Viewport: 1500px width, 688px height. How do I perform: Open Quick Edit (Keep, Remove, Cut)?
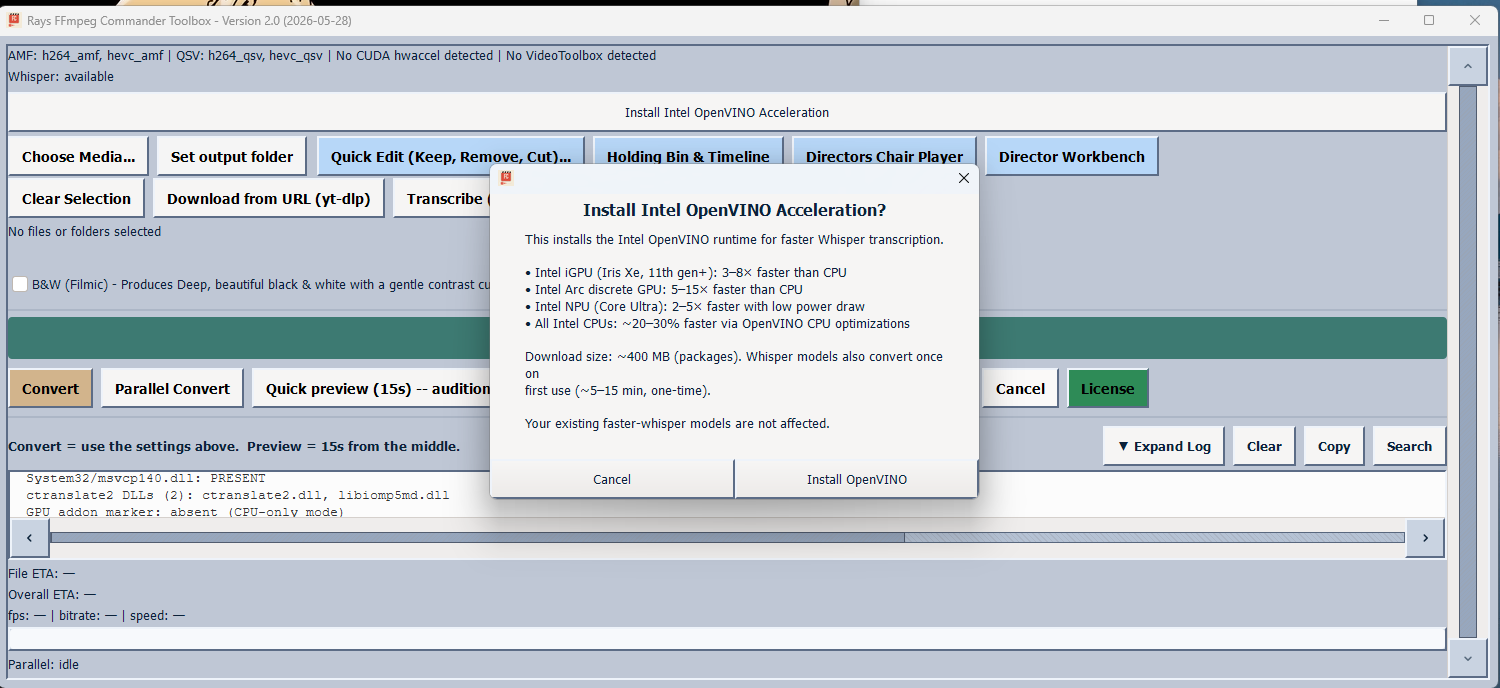click(x=451, y=156)
